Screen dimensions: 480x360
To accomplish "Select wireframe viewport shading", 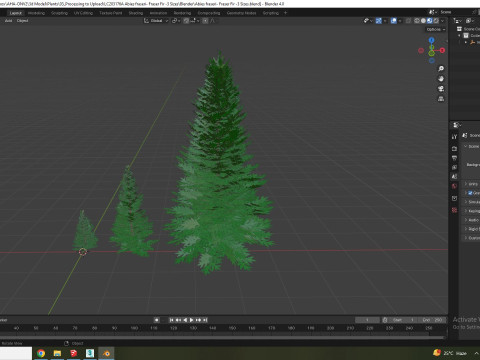I will 417,21.
